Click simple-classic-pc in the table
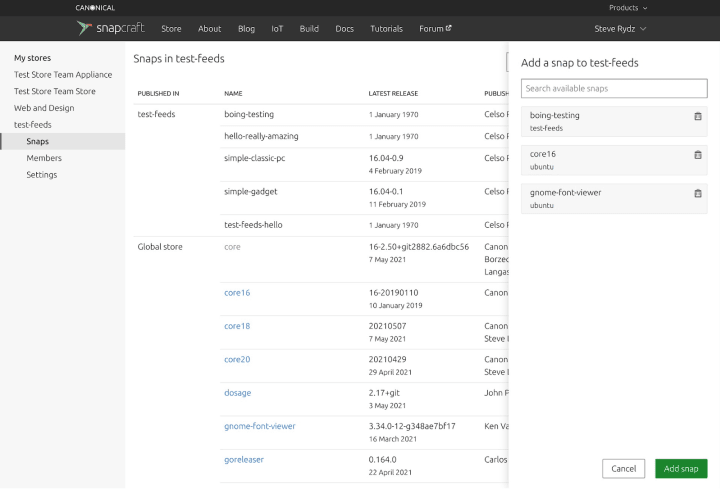Screen dimensions: 720x494 [254, 158]
